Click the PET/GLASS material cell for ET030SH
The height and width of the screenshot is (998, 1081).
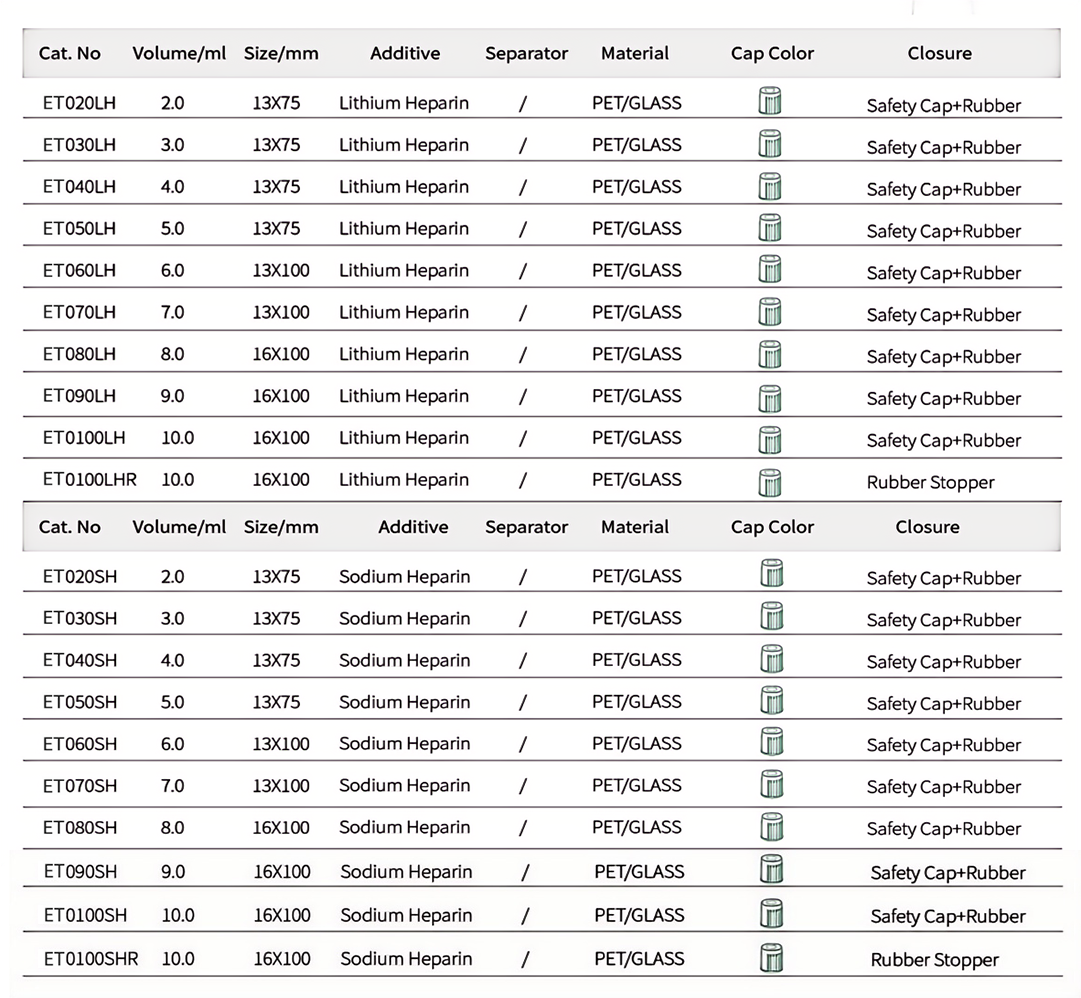(x=636, y=618)
